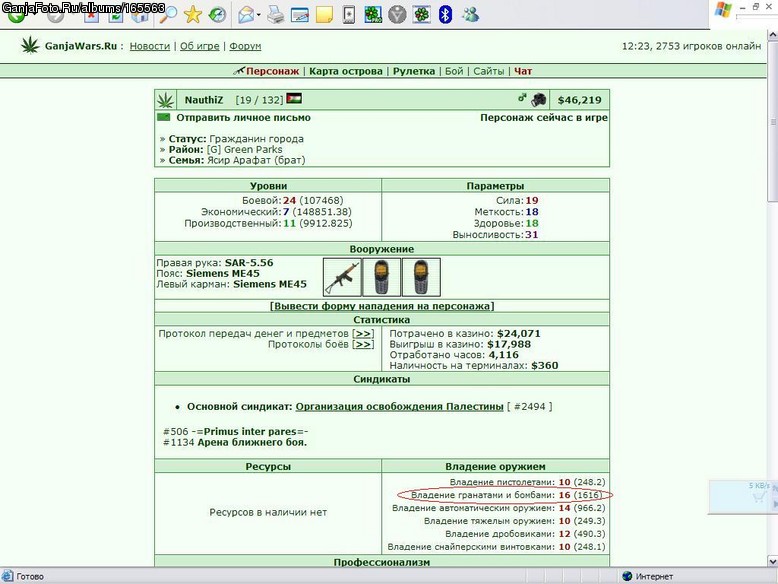Click Вывести форму нападения на персонажа
This screenshot has width=778, height=584.
pyautogui.click(x=382, y=306)
